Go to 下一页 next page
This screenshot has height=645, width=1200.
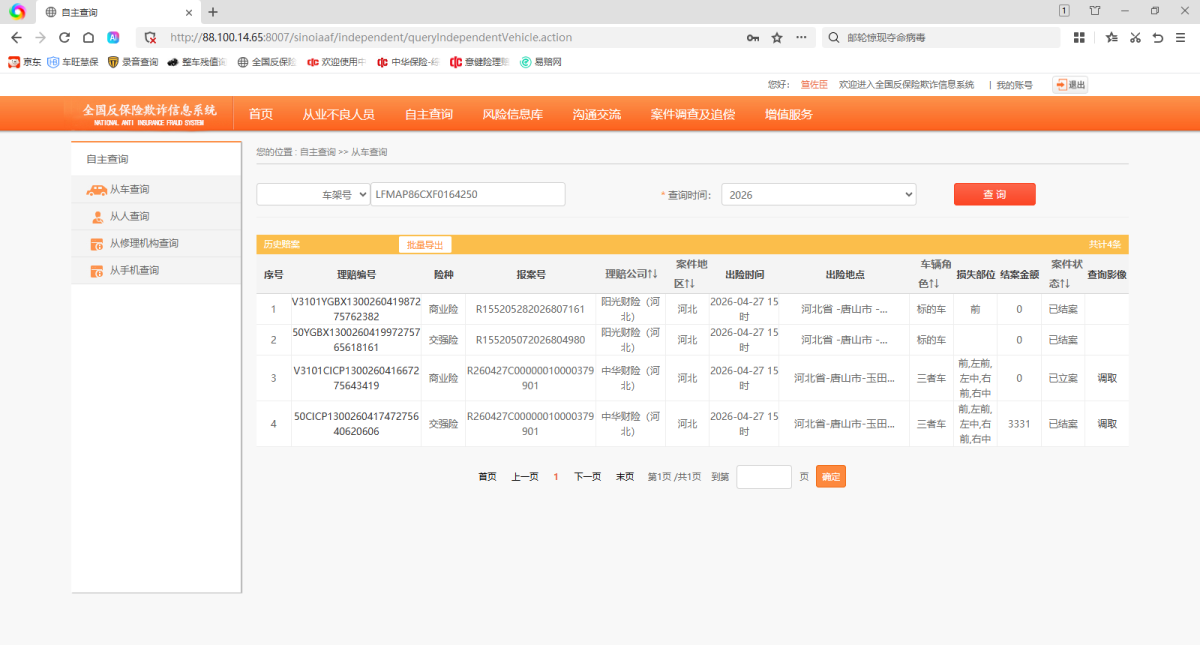click(587, 477)
